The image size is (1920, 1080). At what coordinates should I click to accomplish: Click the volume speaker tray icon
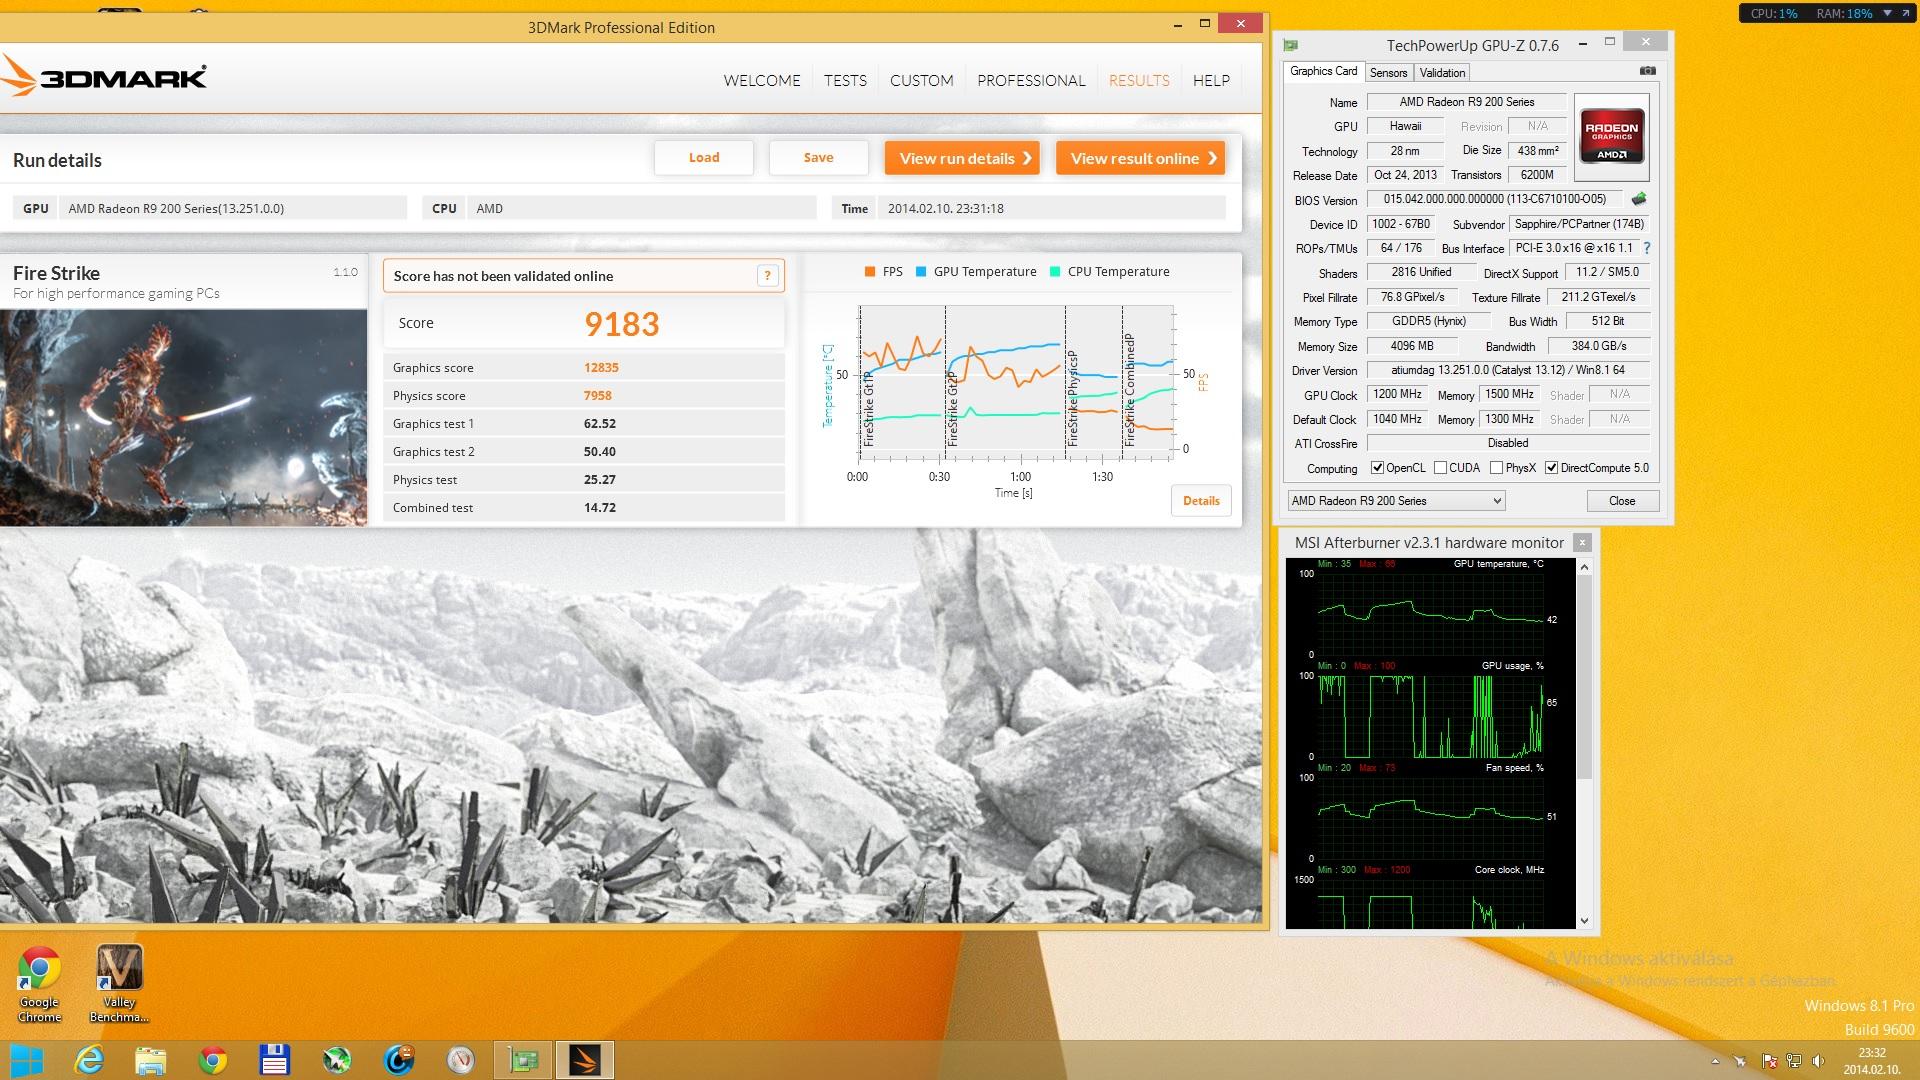pyautogui.click(x=1818, y=1061)
